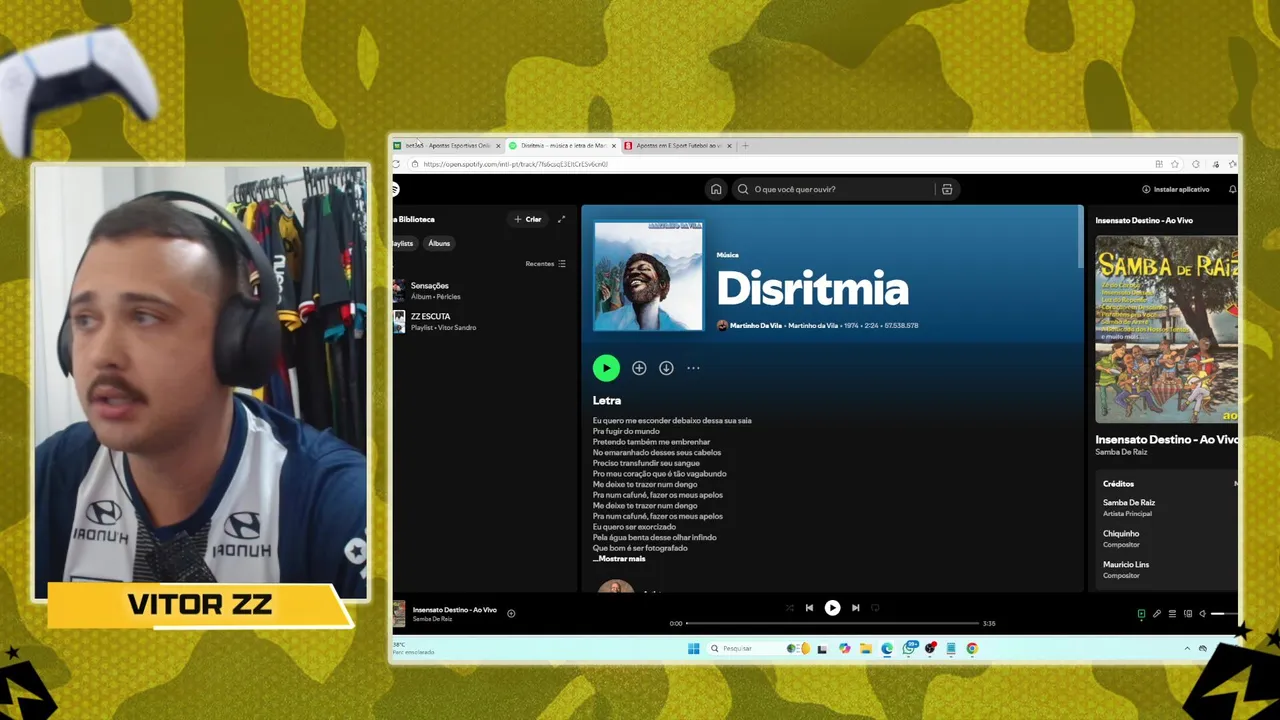This screenshot has height=720, width=1280.
Task: Open Recentes sort dropdown
Action: tap(546, 264)
